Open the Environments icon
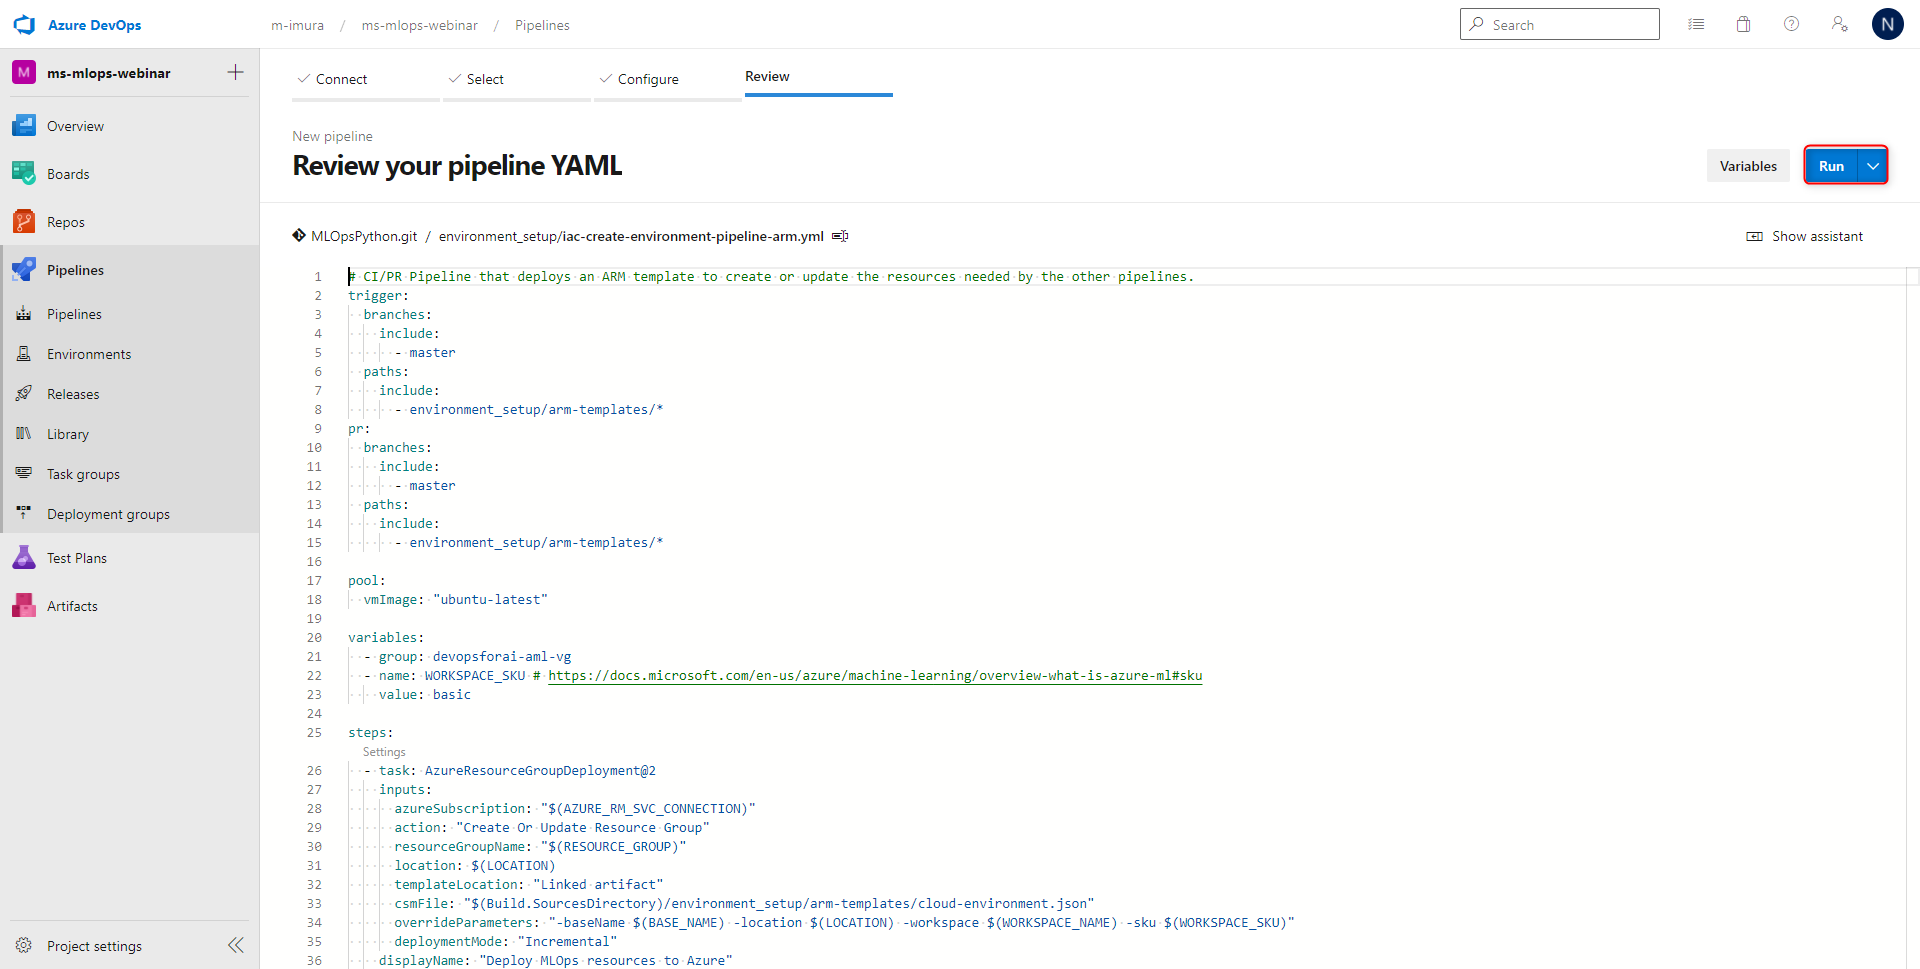Viewport: 1920px width, 969px height. [24, 354]
